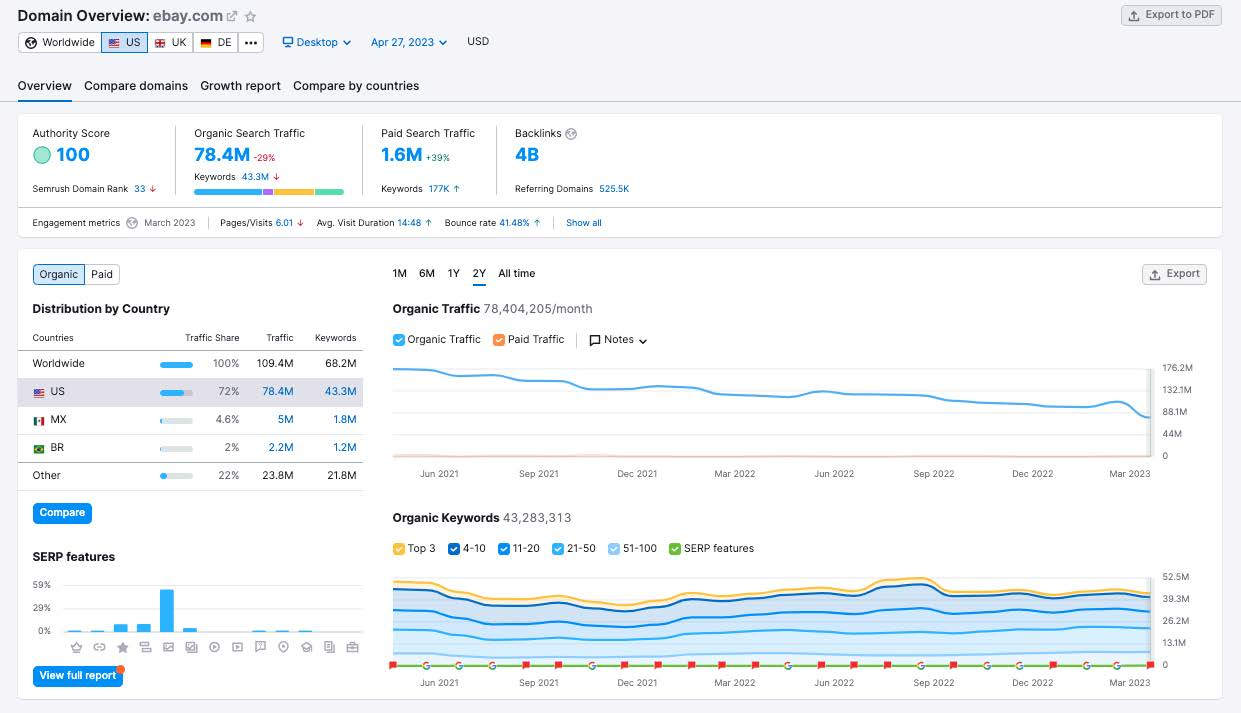Click the Show all engagement link

(x=584, y=223)
